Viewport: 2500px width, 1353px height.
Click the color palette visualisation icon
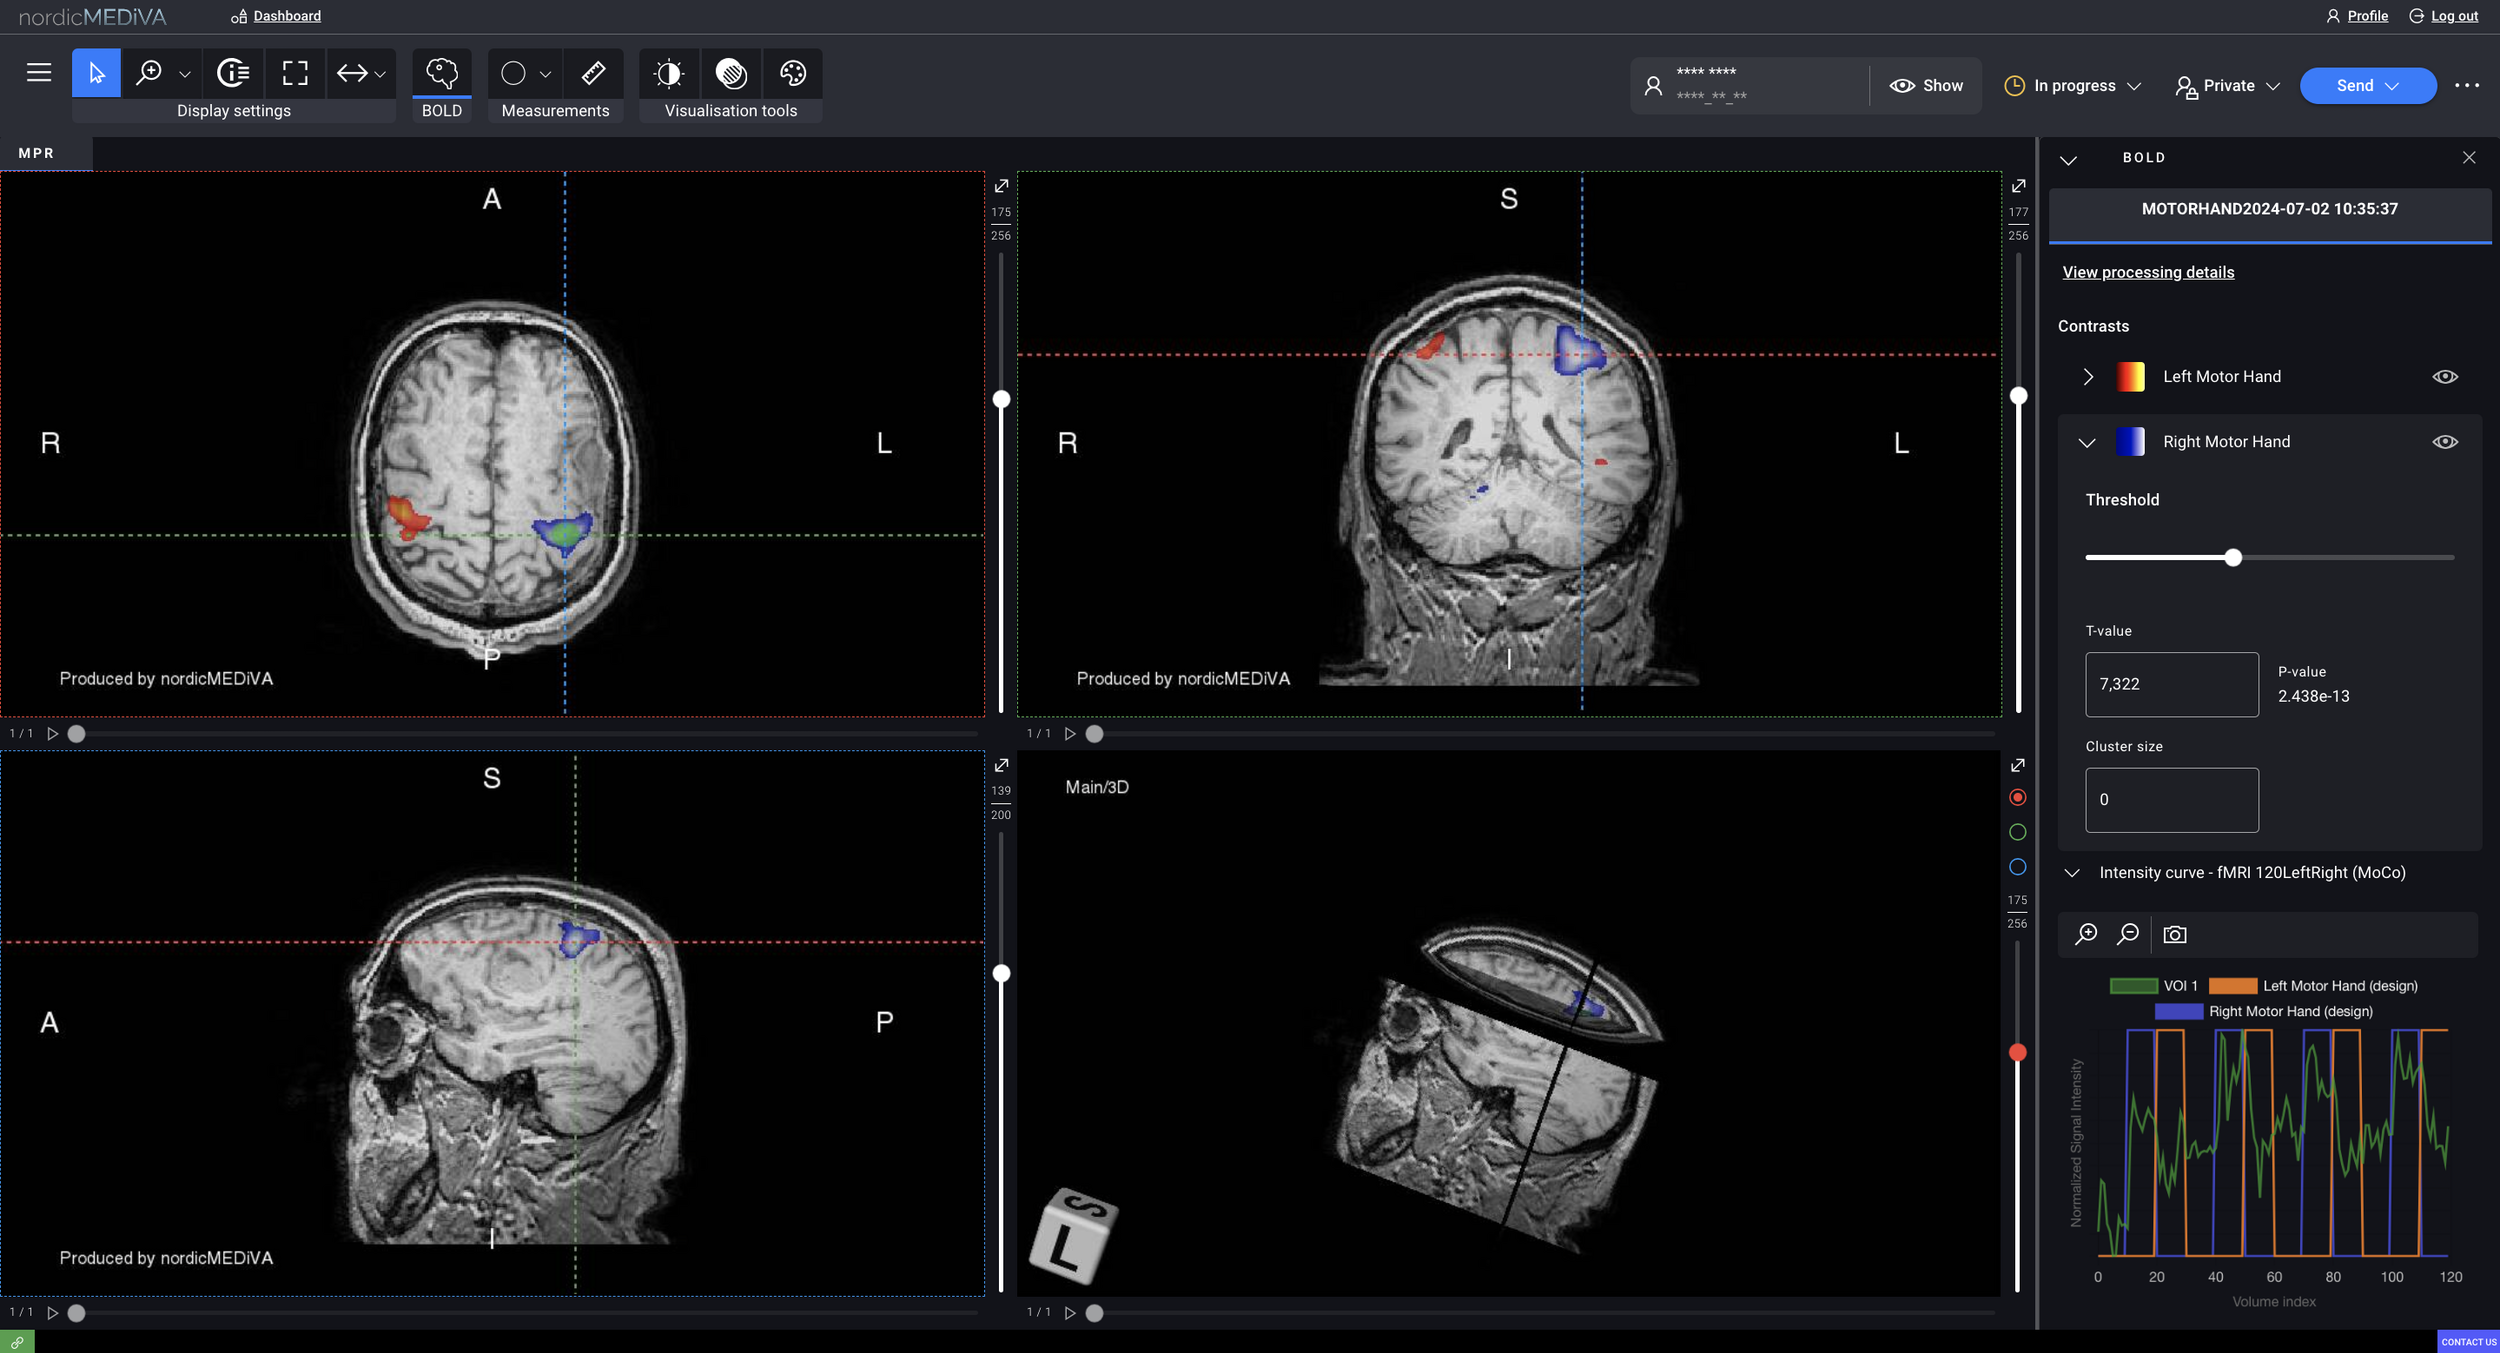[793, 73]
